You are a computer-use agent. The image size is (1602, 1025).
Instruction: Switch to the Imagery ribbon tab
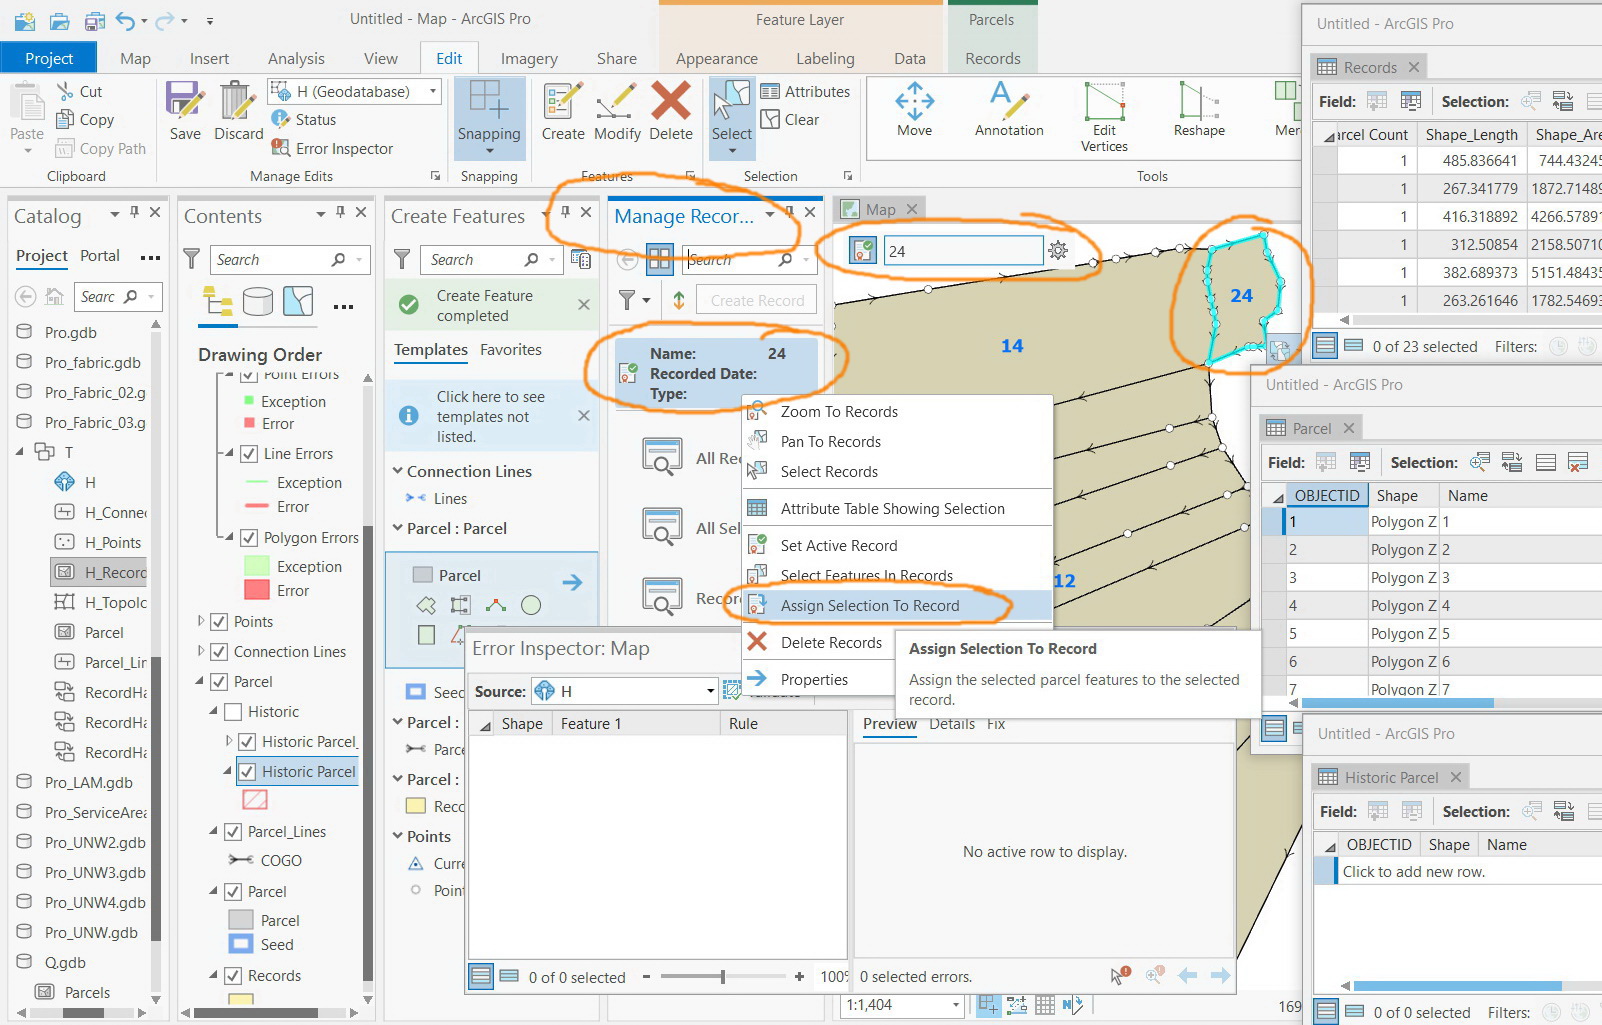coord(529,58)
